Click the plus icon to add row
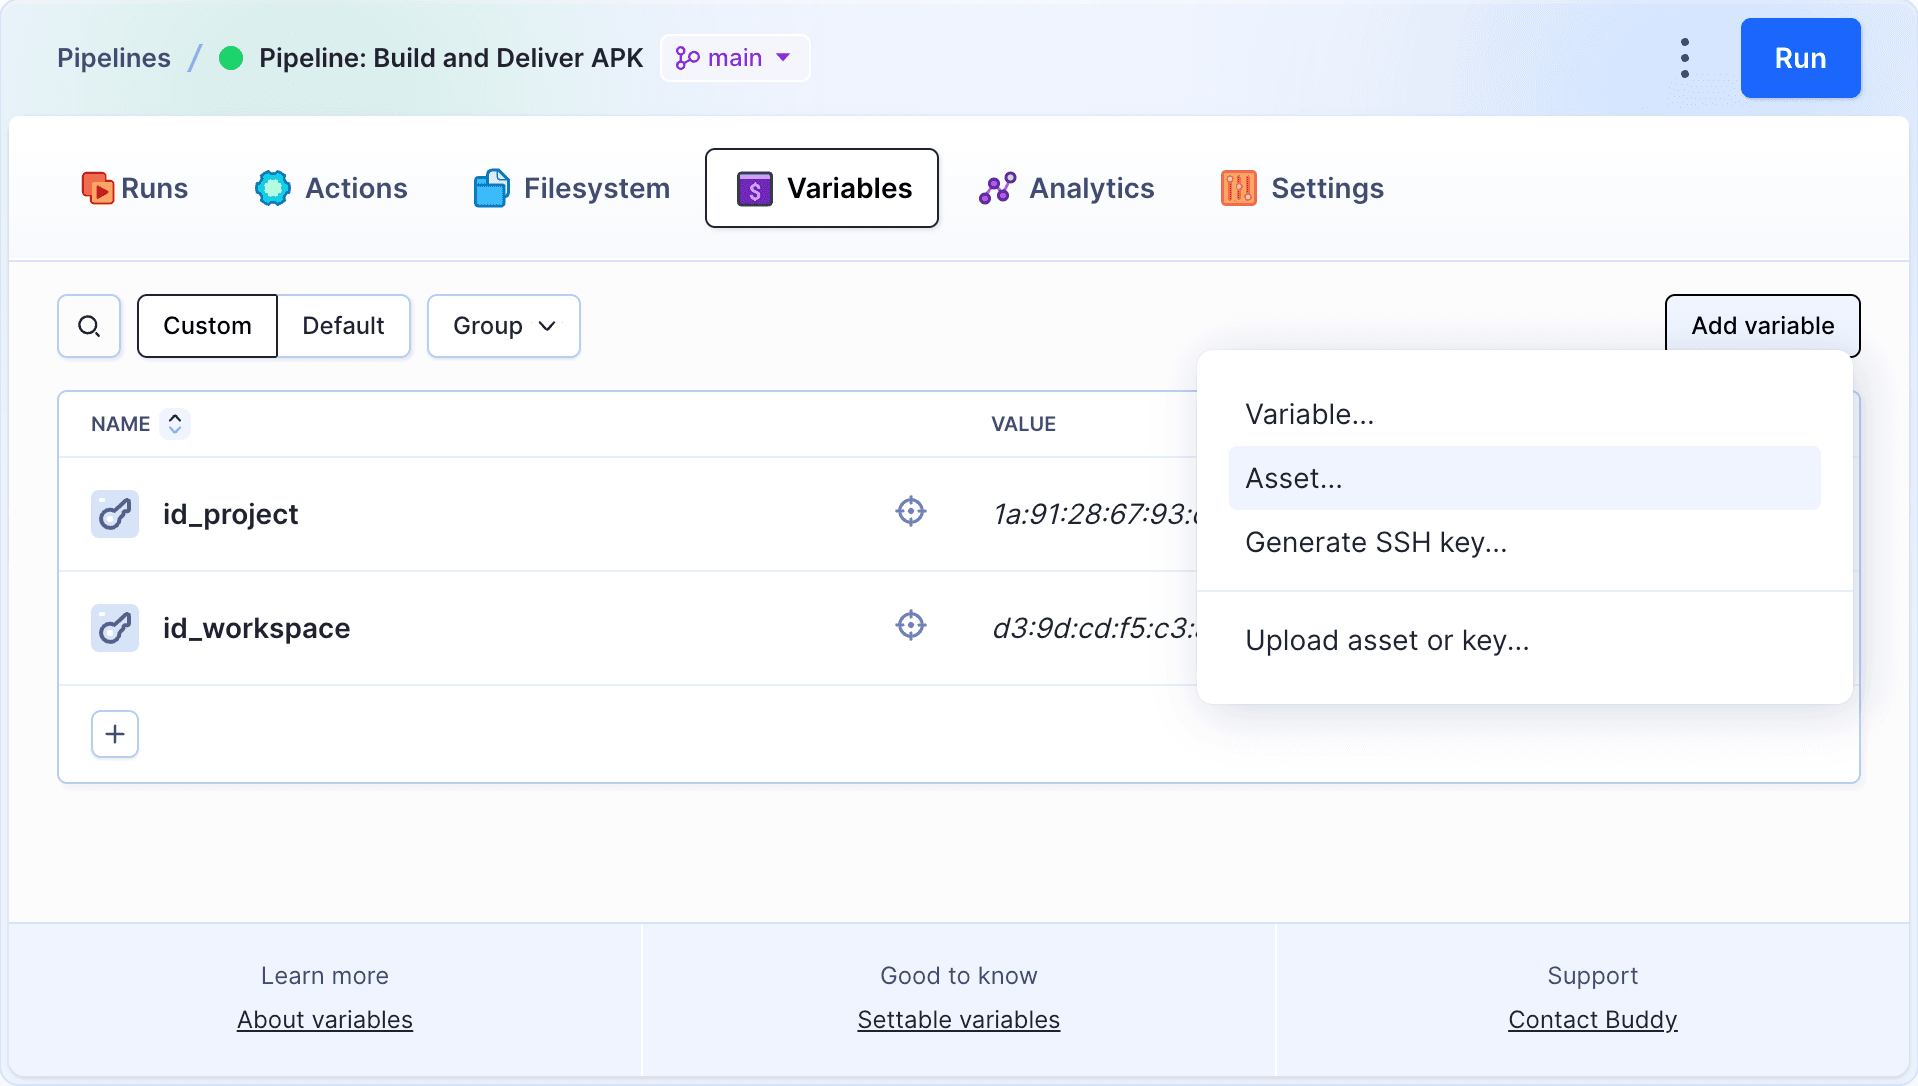The width and height of the screenshot is (1918, 1086). 115,734
